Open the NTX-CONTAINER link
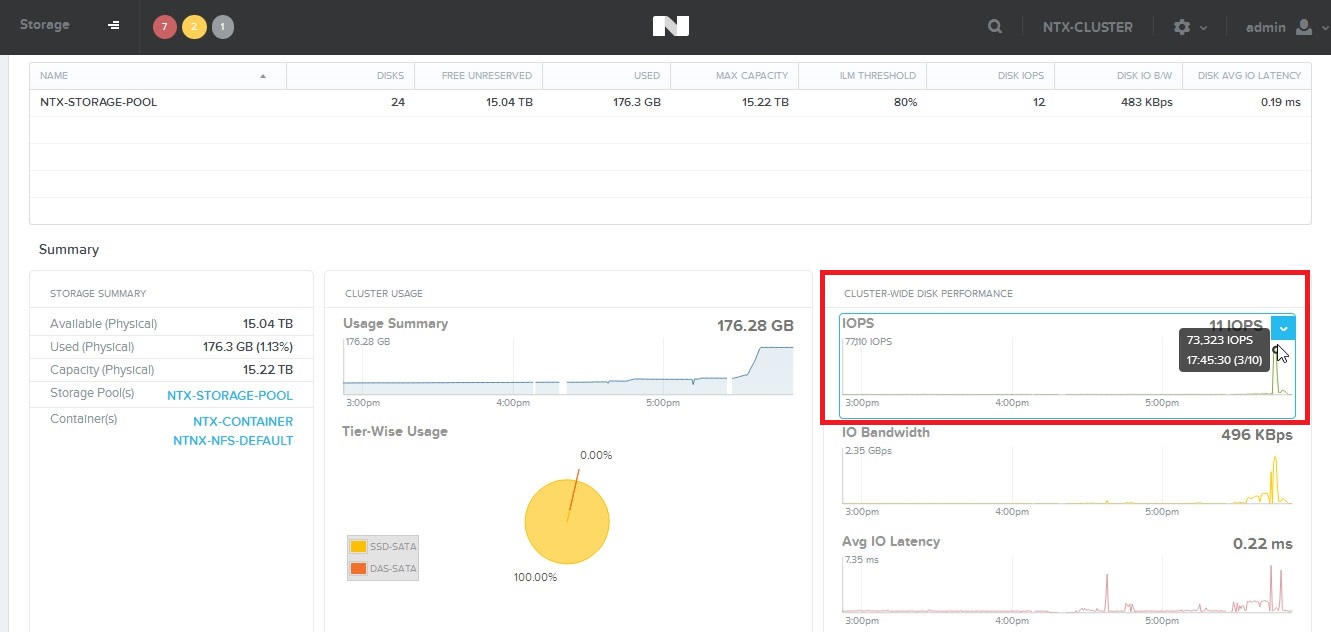This screenshot has height=632, width=1331. 243,421
